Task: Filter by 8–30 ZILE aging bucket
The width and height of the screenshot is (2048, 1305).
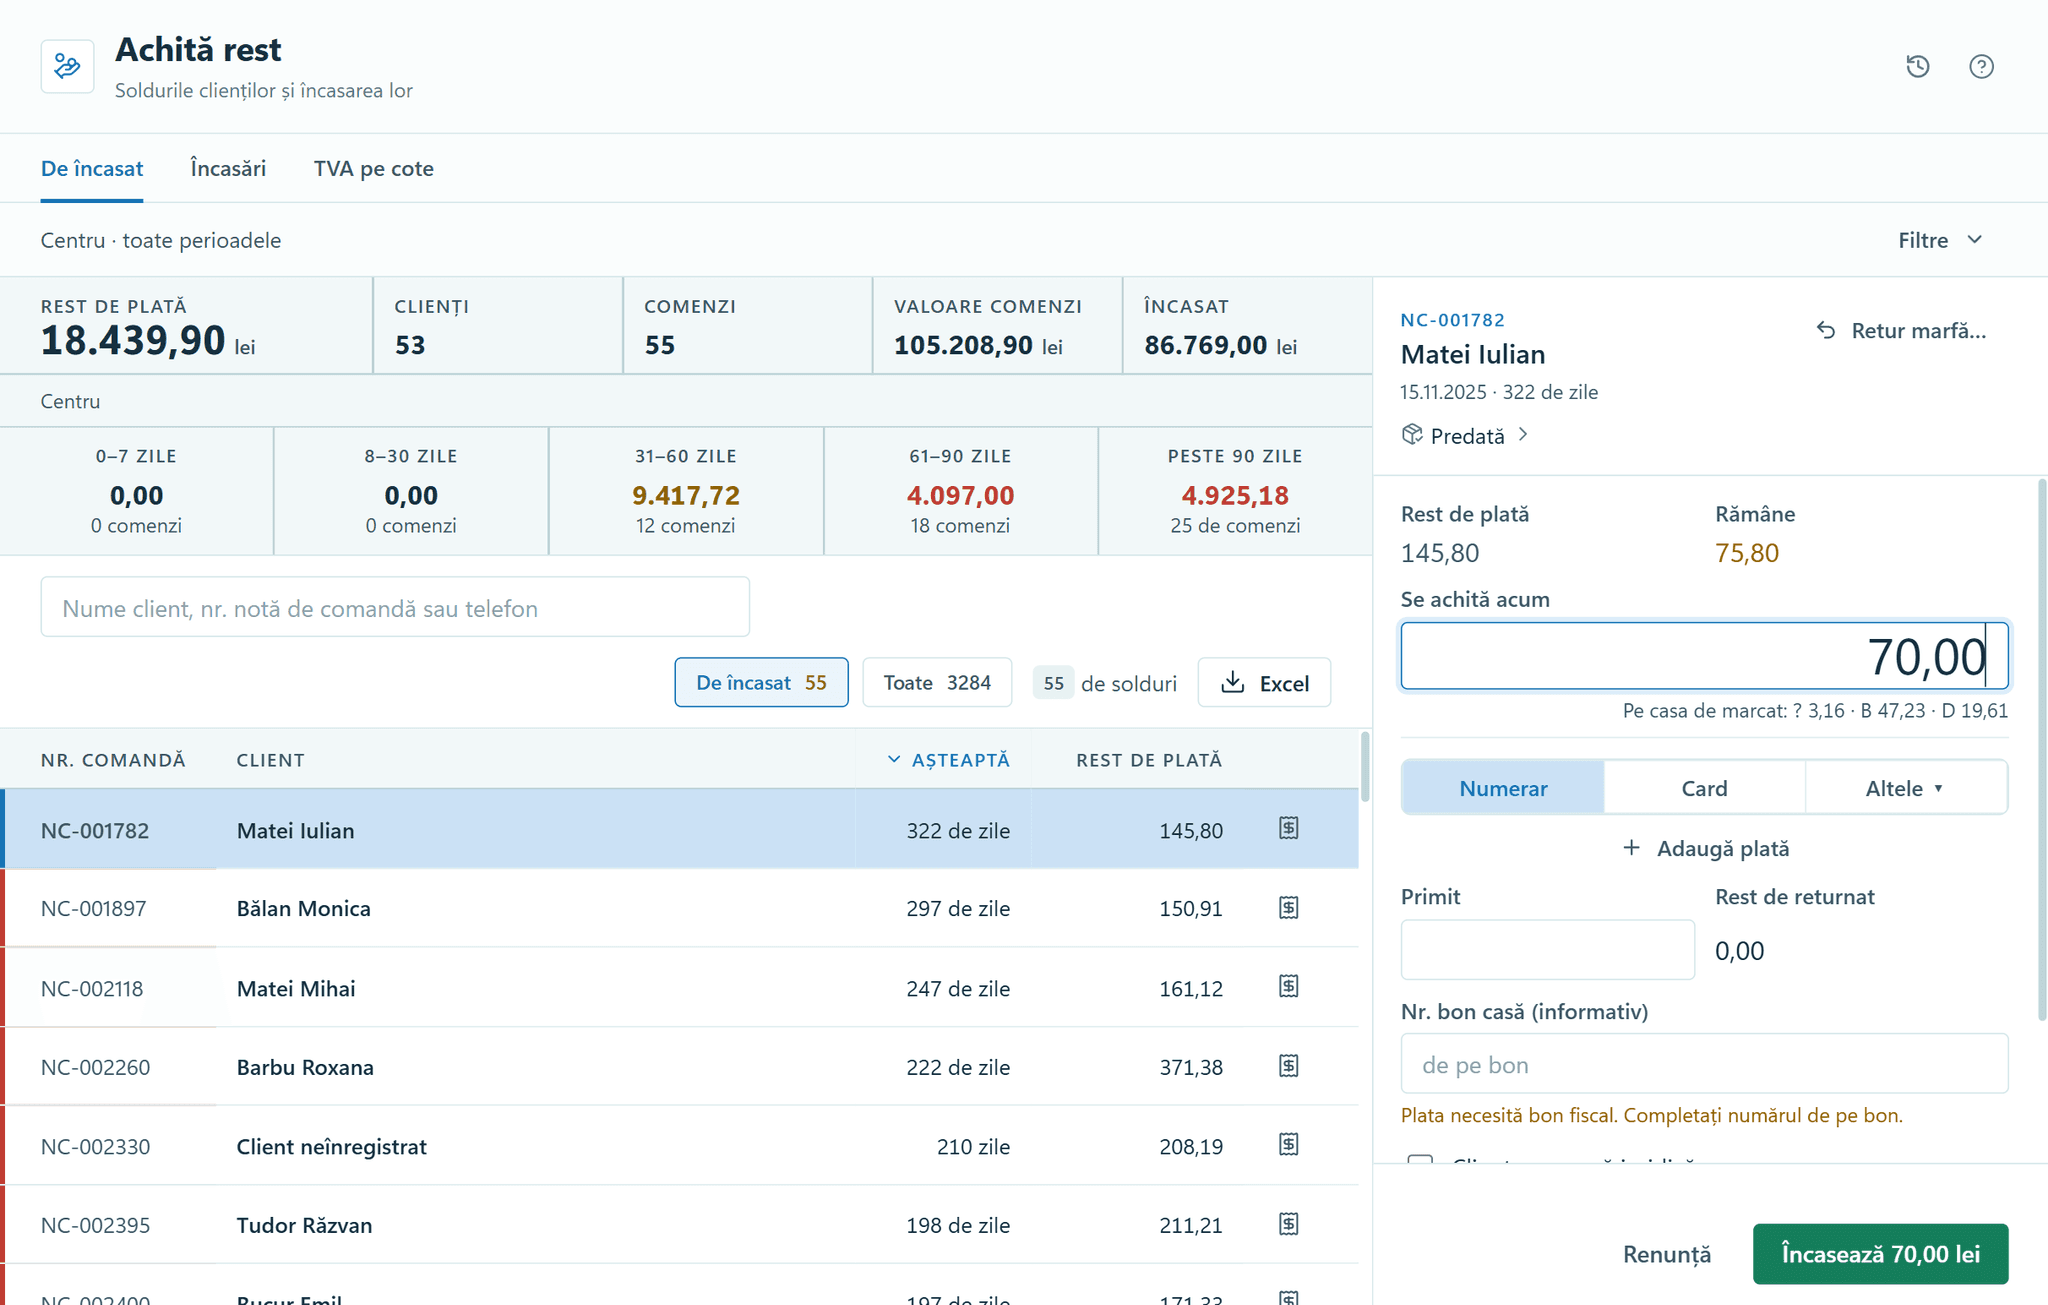Action: point(411,491)
